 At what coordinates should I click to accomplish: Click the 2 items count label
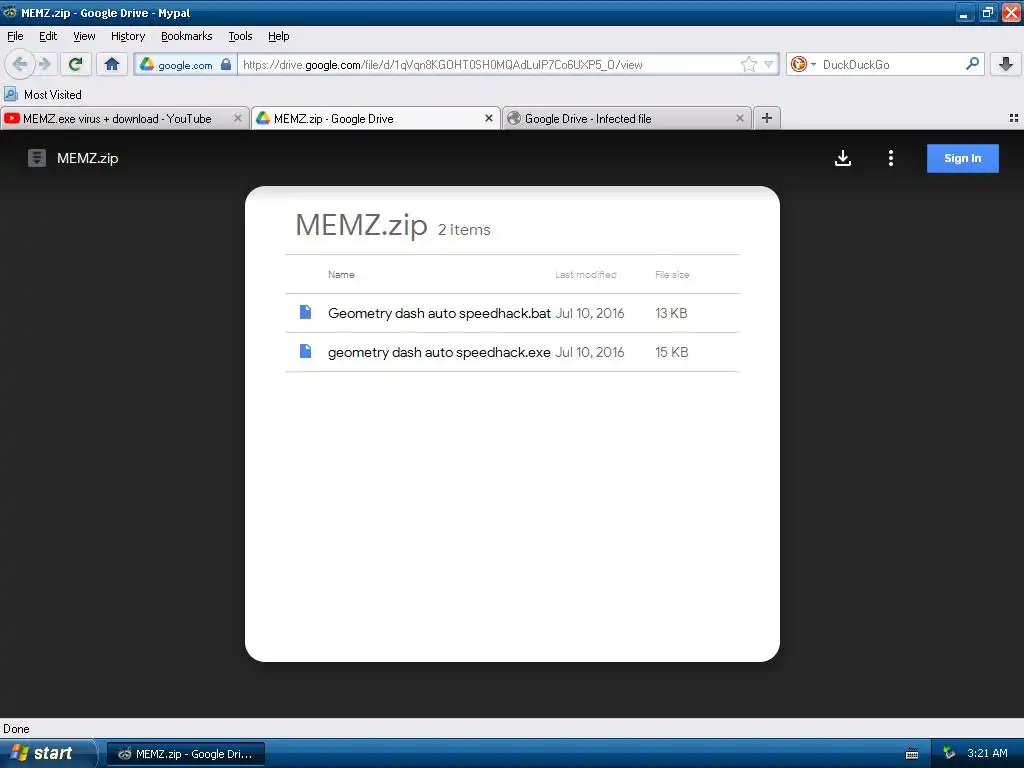[x=464, y=230]
